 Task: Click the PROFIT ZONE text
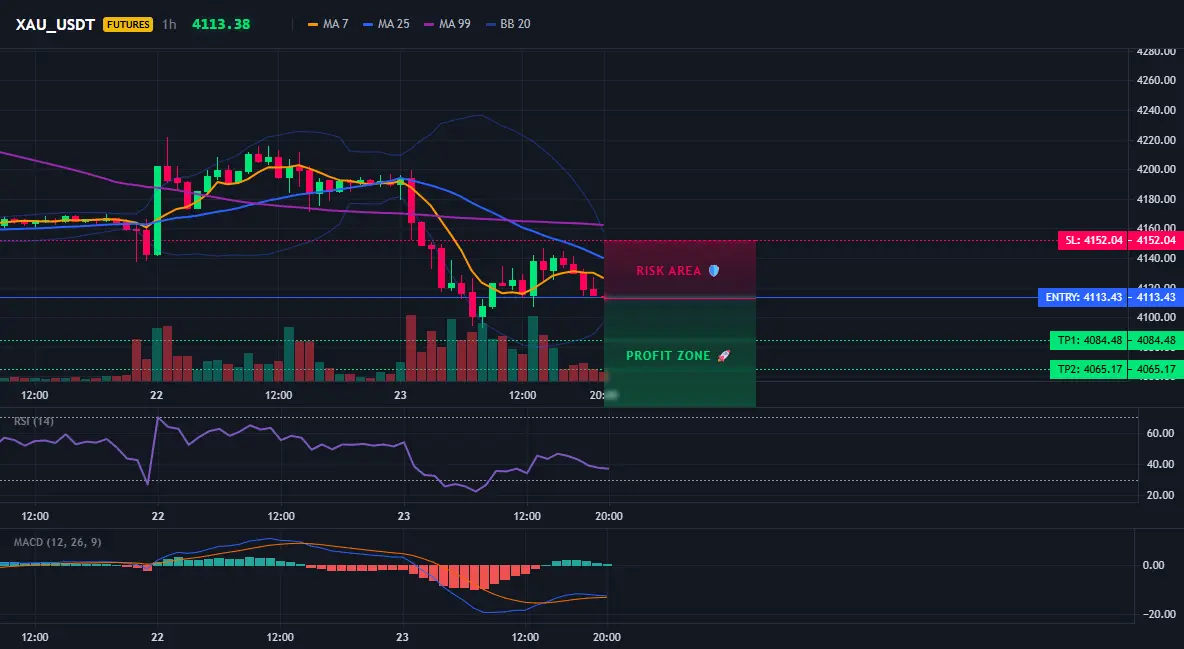668,356
